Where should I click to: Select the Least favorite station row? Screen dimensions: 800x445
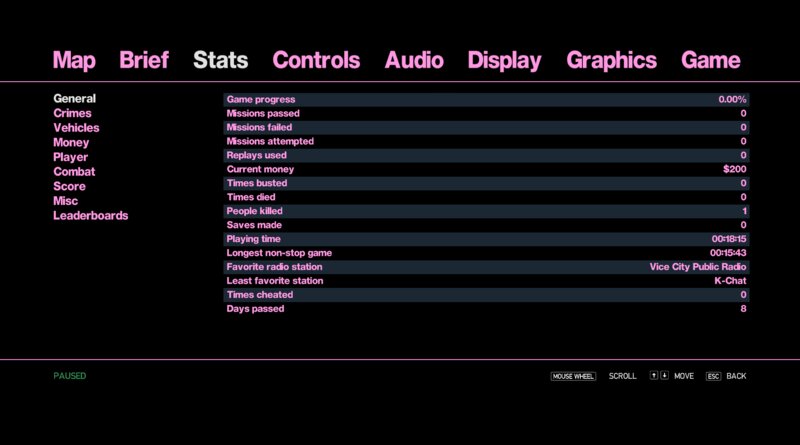tap(486, 281)
